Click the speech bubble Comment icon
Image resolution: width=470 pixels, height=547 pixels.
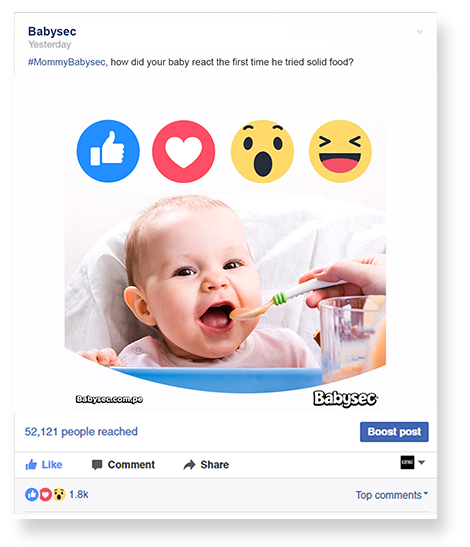point(97,465)
